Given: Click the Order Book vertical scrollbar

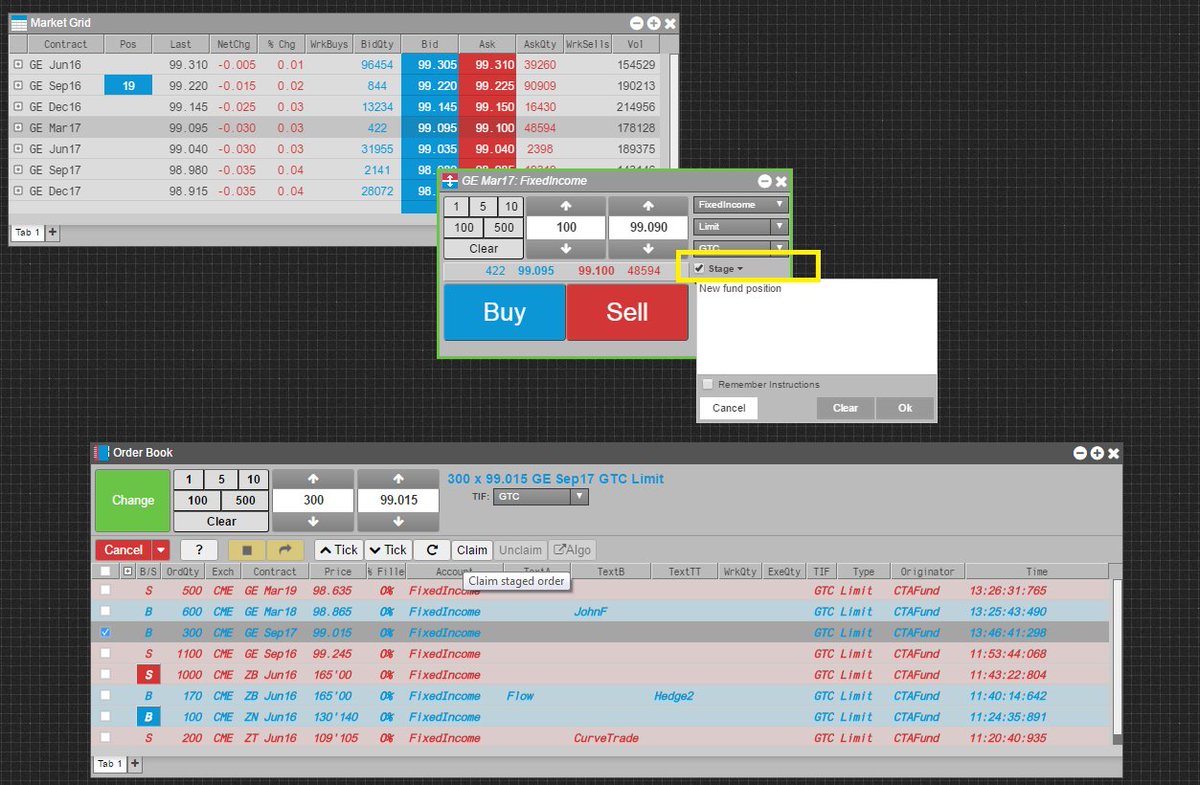Looking at the screenshot, I should 1116,660.
